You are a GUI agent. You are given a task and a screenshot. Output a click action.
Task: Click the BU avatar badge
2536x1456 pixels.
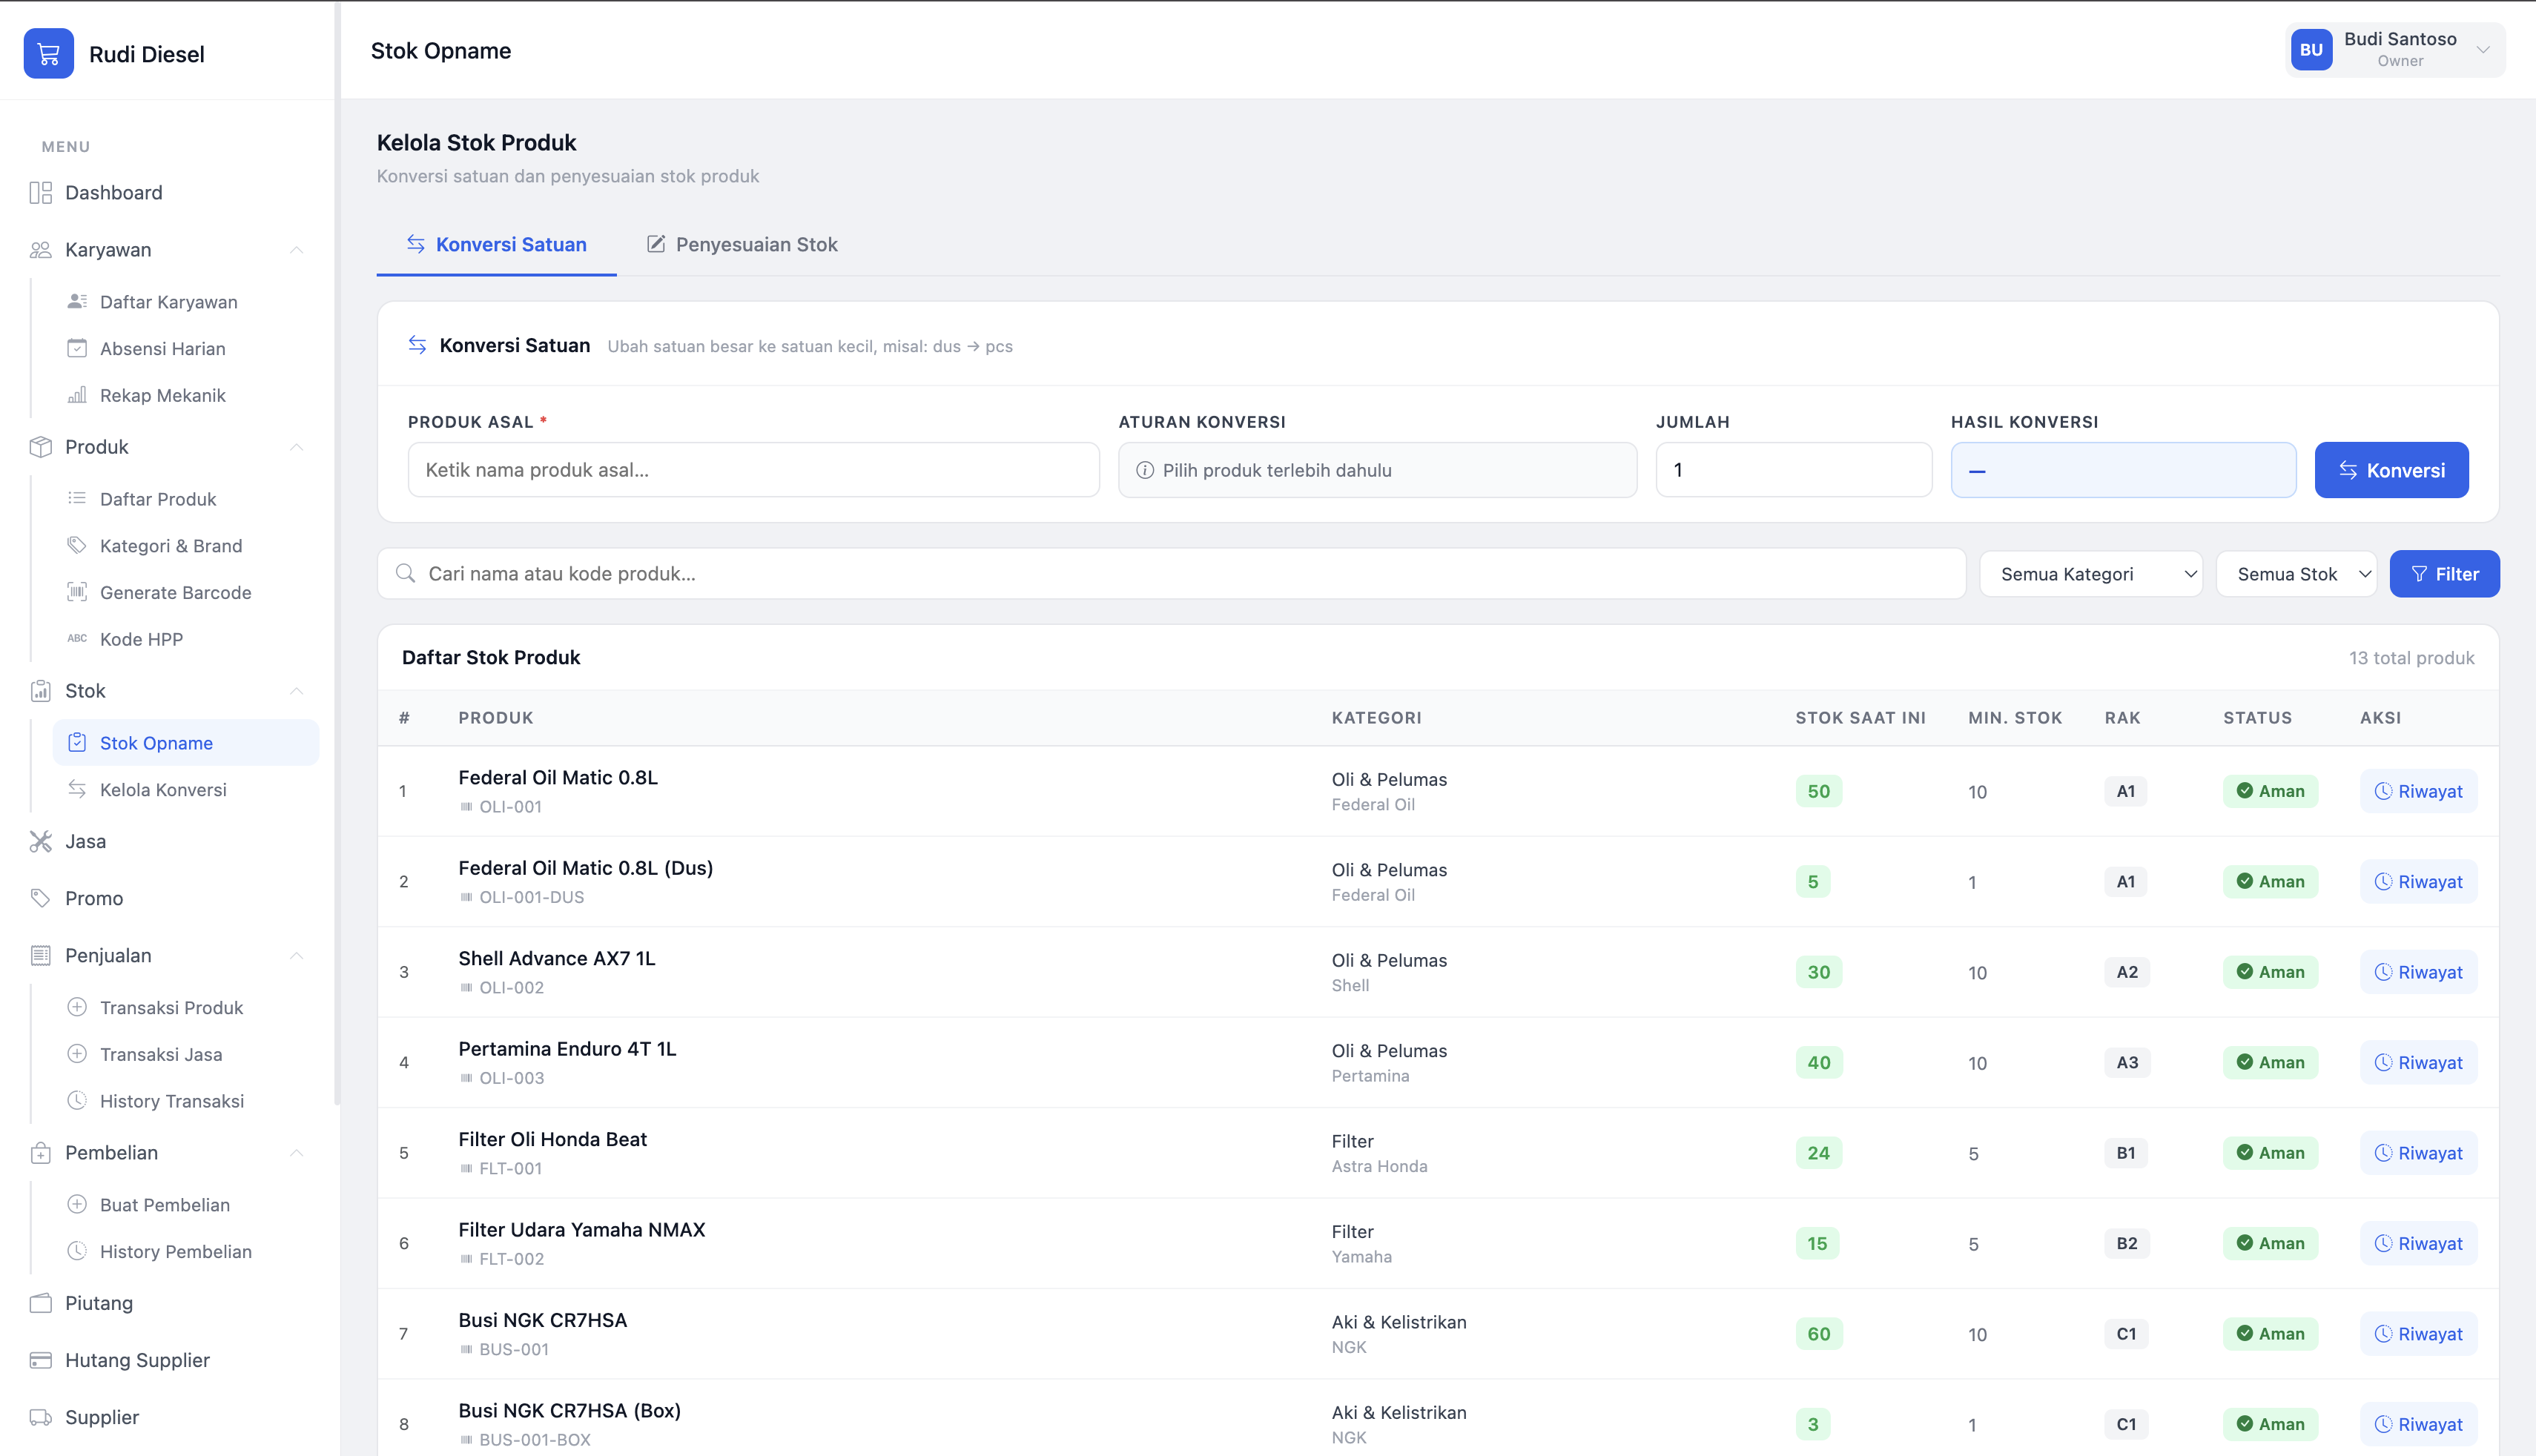pyautogui.click(x=2311, y=50)
